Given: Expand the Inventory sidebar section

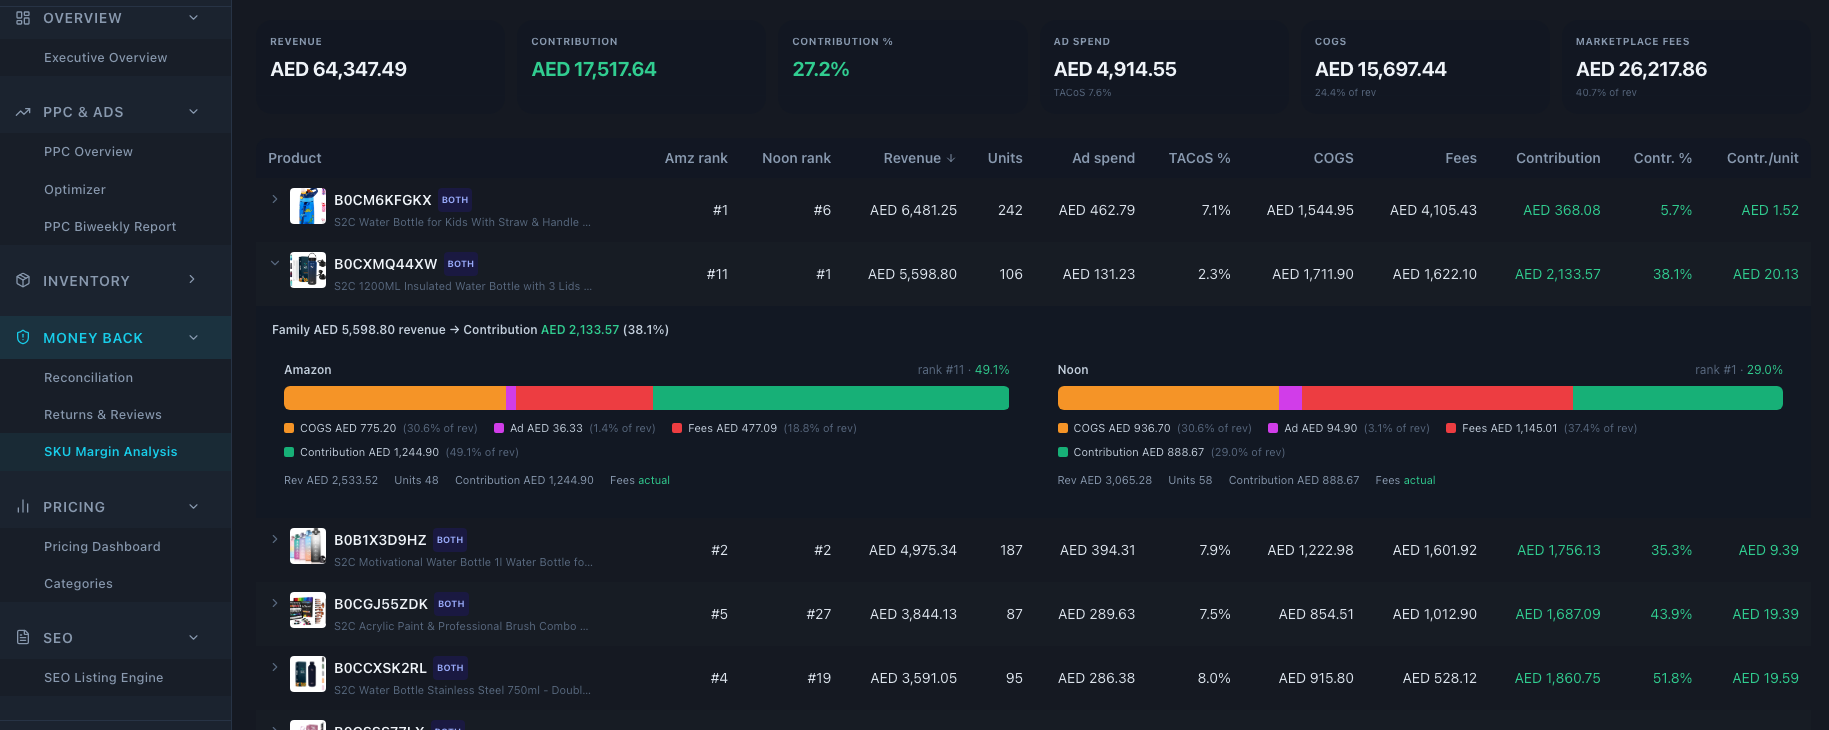Looking at the screenshot, I should coord(194,280).
